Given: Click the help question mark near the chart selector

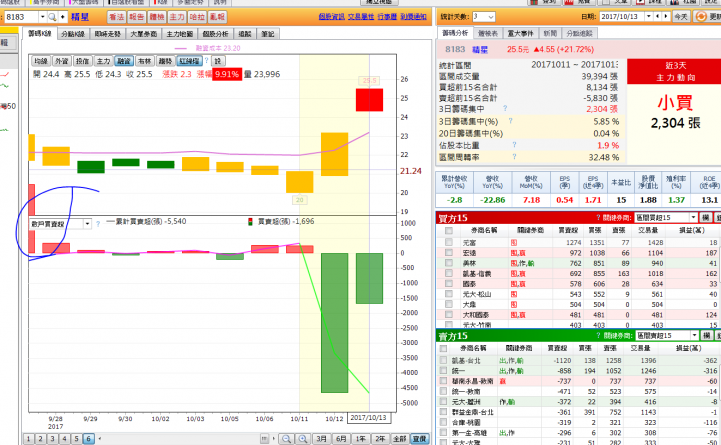Looking at the screenshot, I should (97, 224).
